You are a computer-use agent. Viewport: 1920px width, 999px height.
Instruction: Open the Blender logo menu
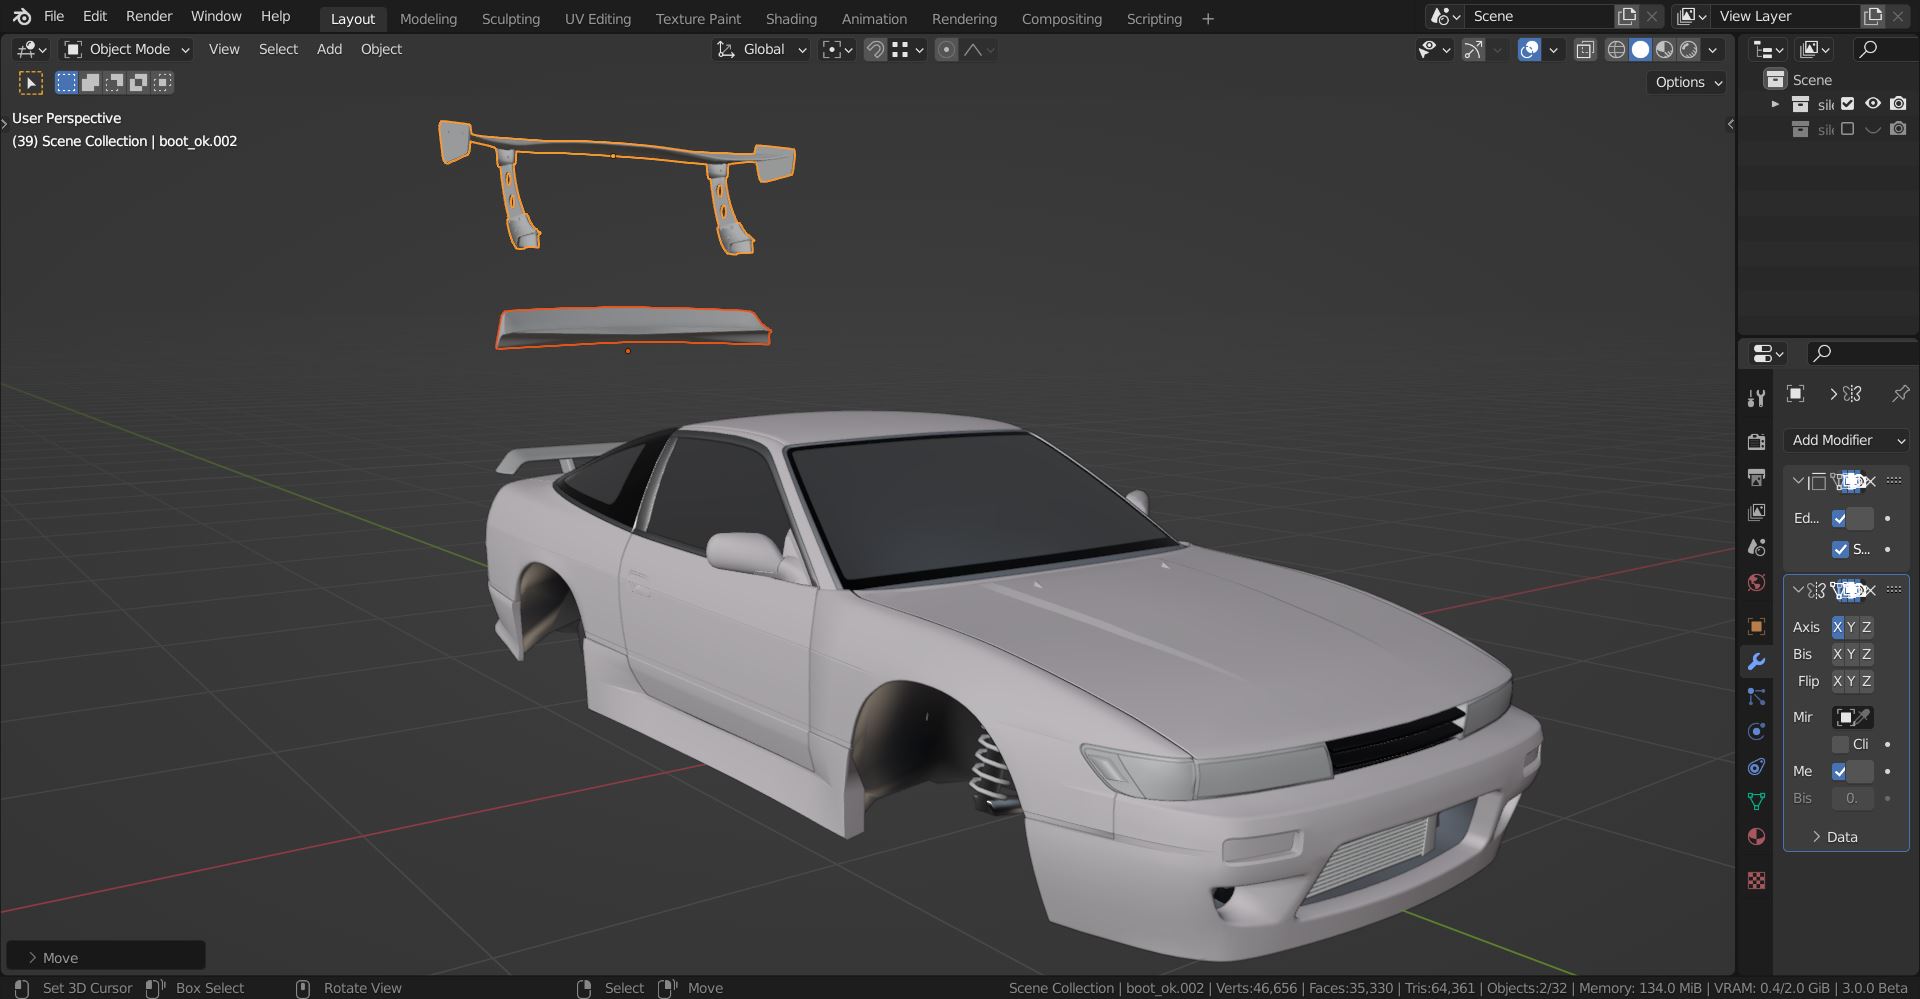click(22, 17)
